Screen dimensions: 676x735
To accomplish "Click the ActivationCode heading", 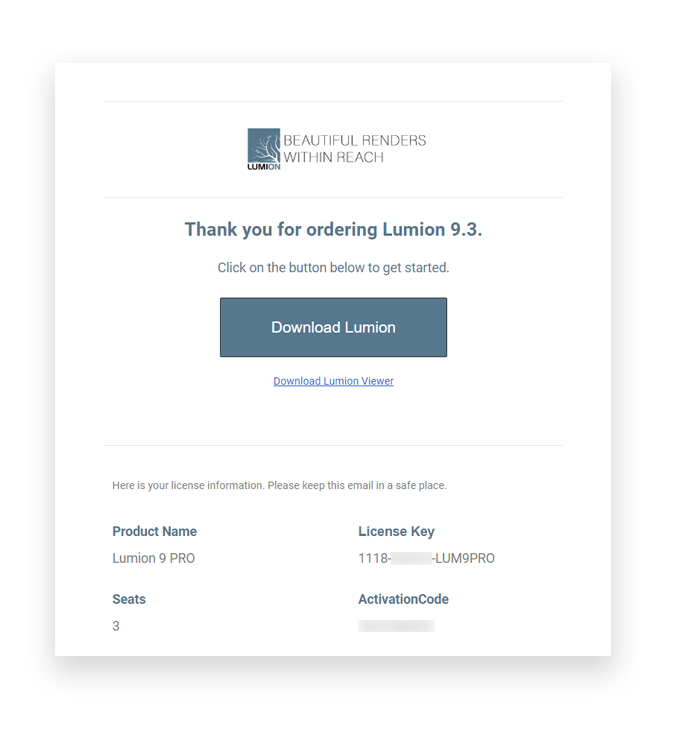I will [x=404, y=599].
